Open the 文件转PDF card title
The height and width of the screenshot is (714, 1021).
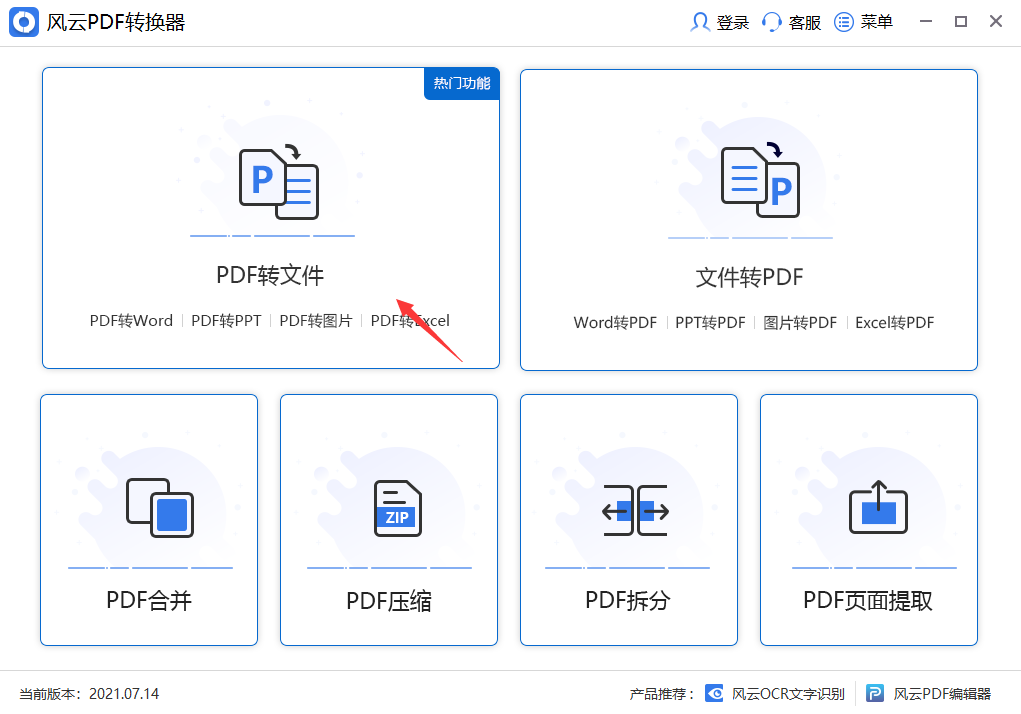[749, 277]
